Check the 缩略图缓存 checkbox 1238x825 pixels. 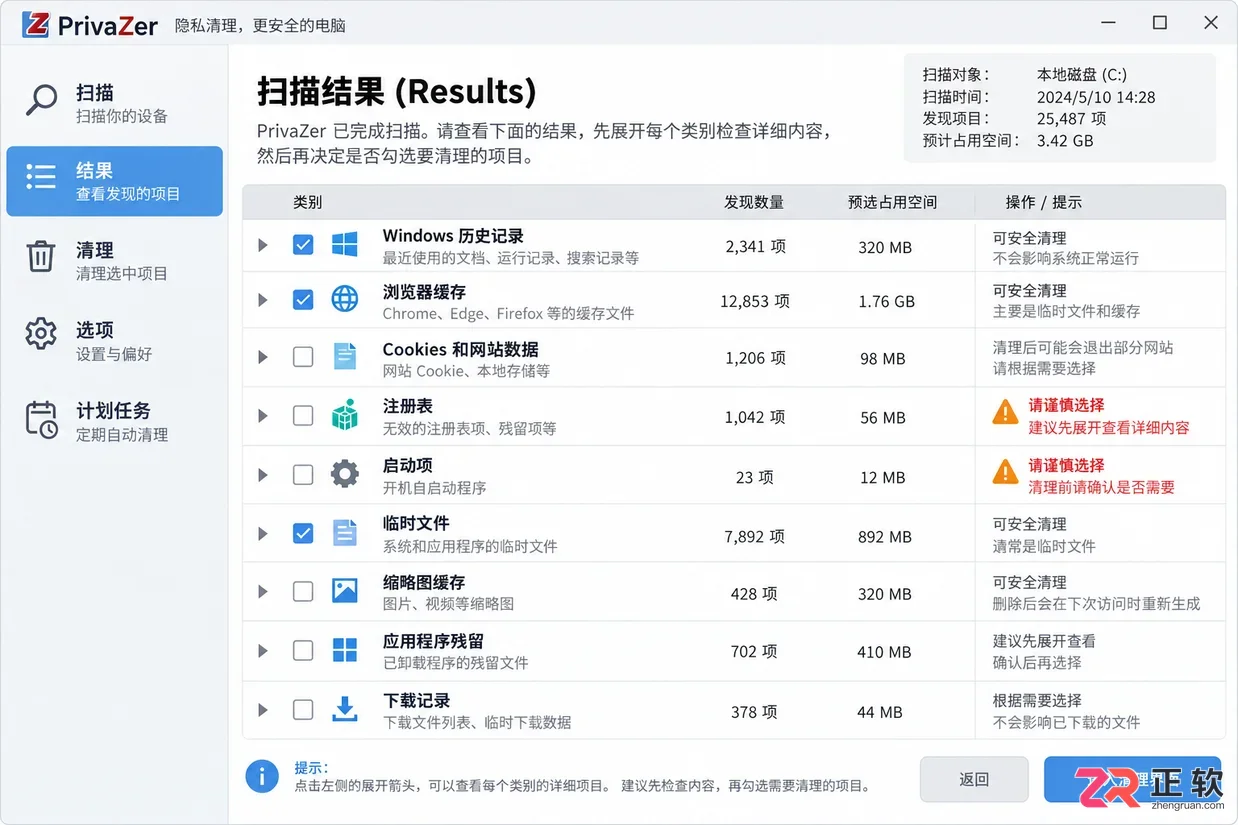click(303, 592)
